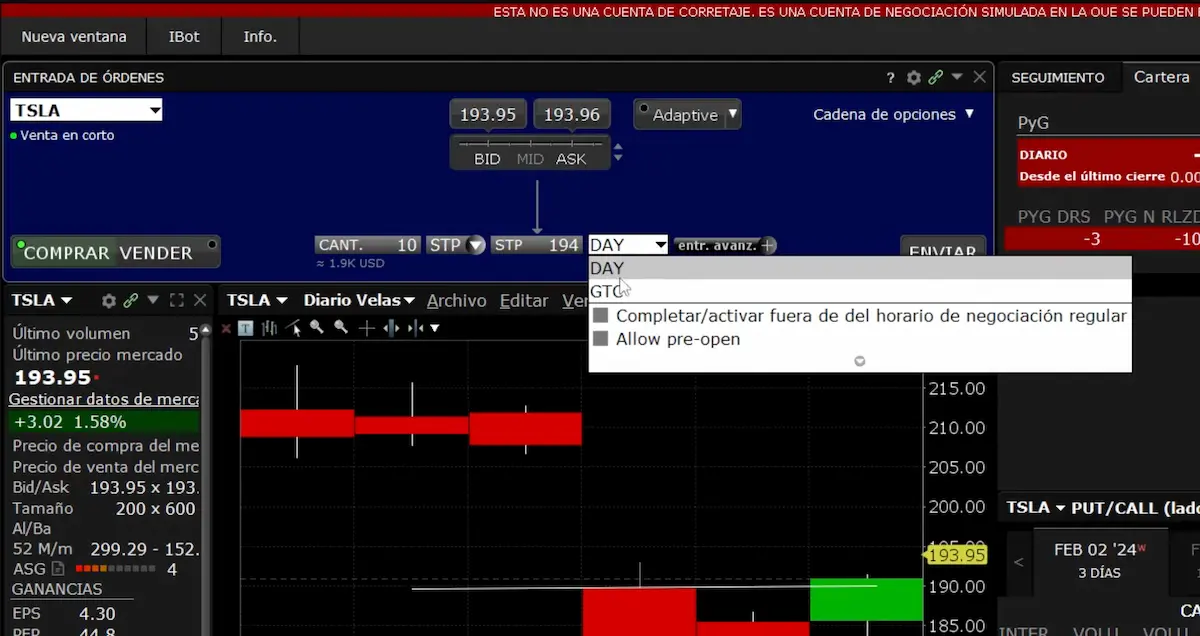Click first magnifier zoom icon in chart toolbar
The image size is (1200, 636).
pos(317,328)
